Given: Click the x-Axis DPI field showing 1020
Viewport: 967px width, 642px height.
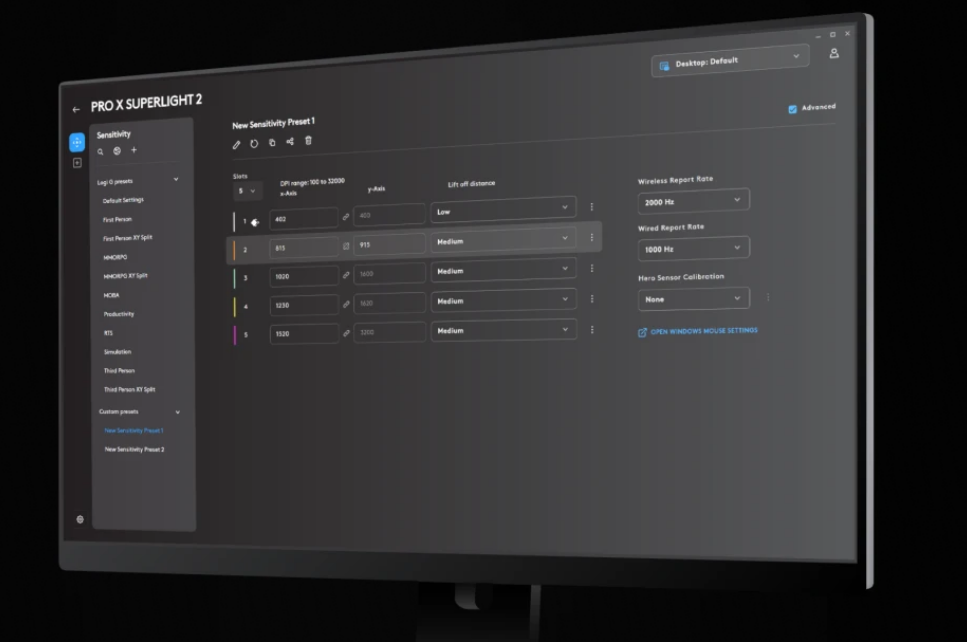Looking at the screenshot, I should pyautogui.click(x=304, y=276).
